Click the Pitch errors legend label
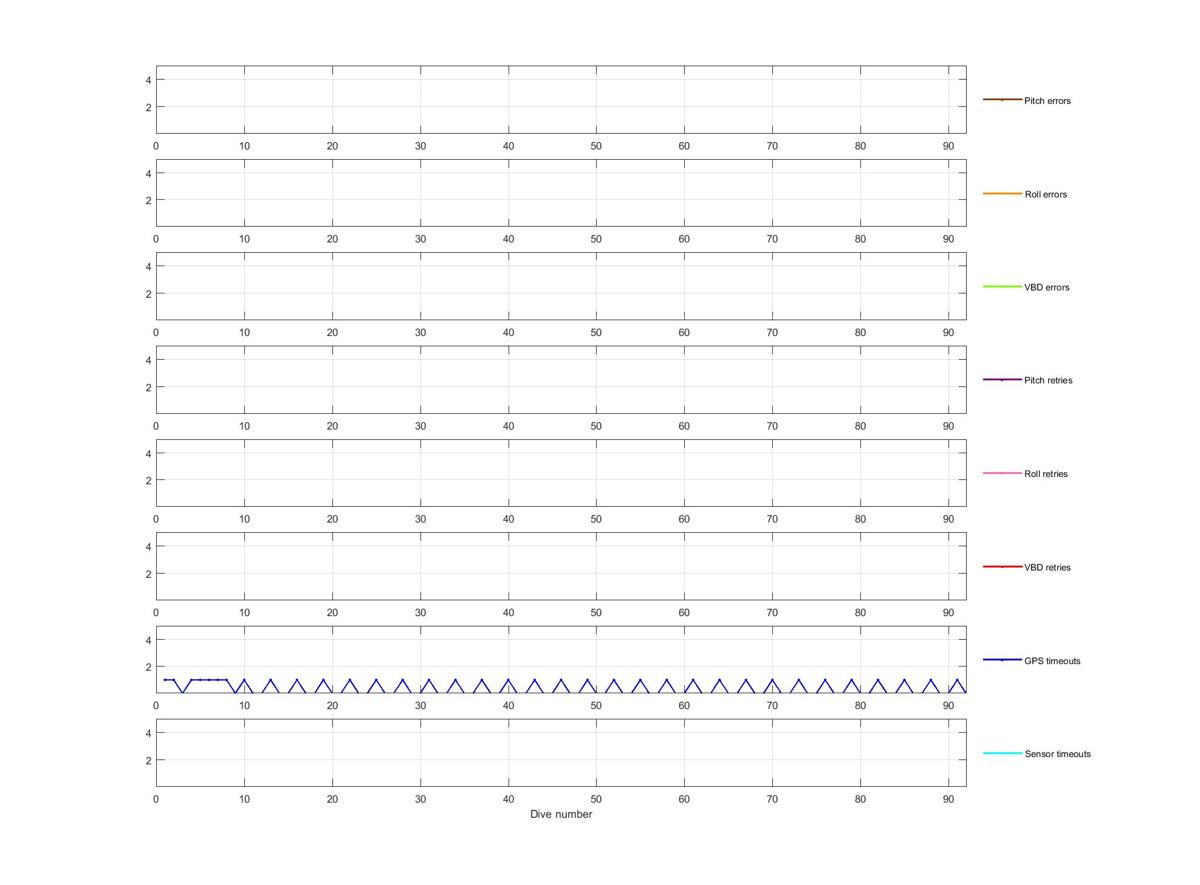The image size is (1200, 885). tap(1047, 101)
